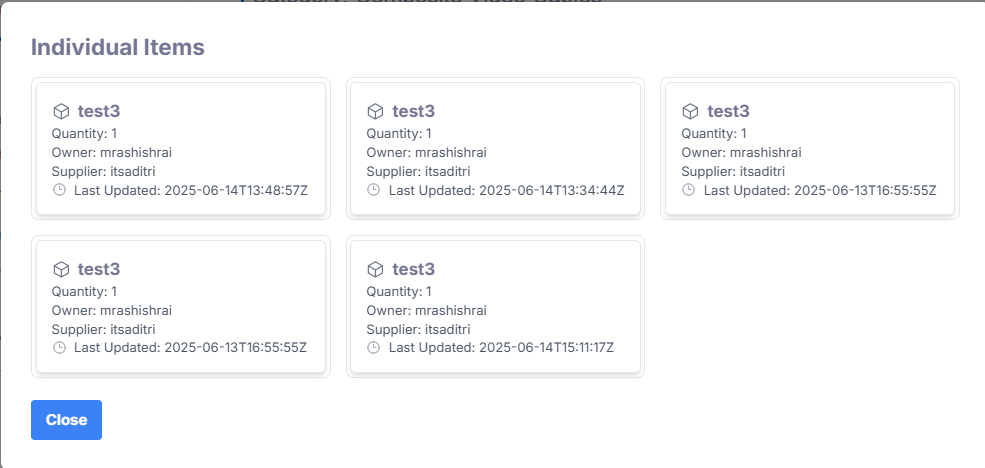Click the Individual Items heading
This screenshot has width=985, height=468.
118,47
